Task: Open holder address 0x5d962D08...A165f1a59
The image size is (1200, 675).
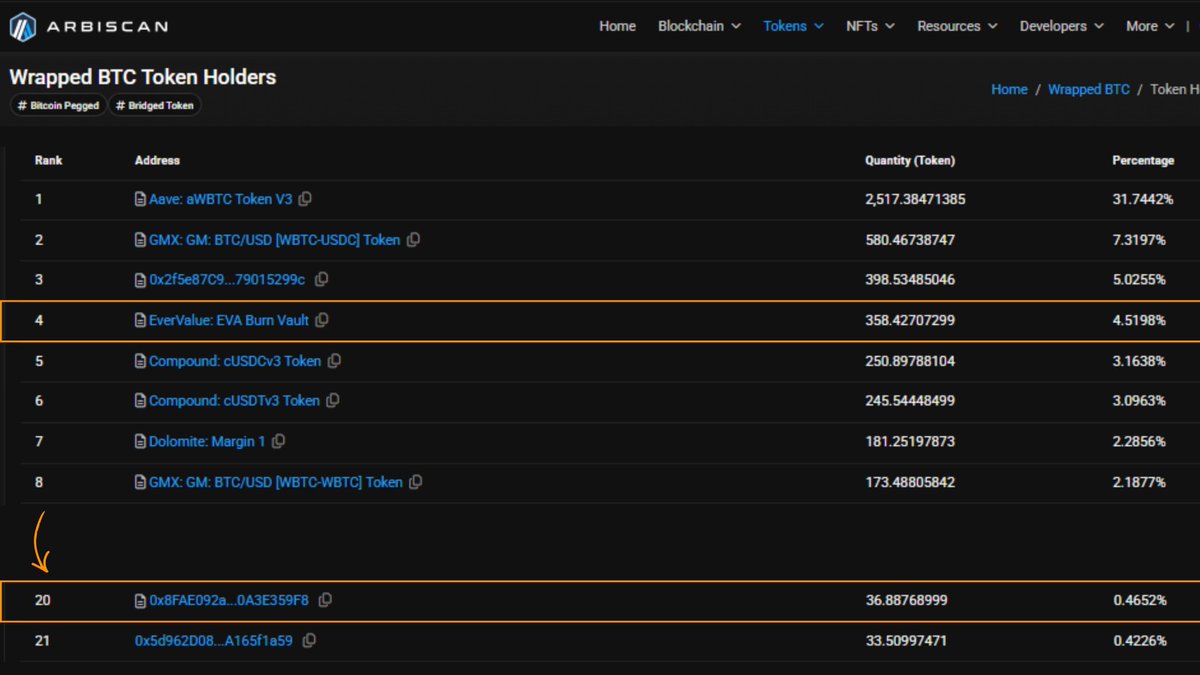Action: point(214,640)
